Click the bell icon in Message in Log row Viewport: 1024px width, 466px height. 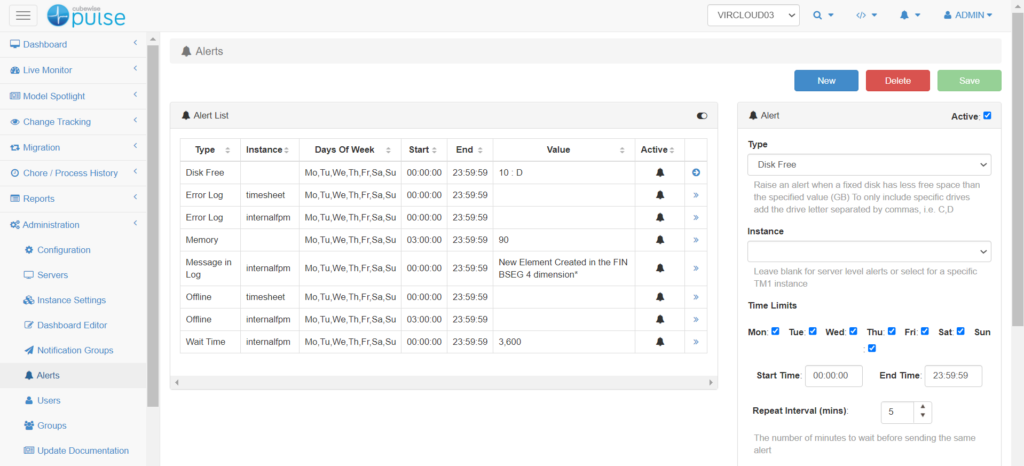point(659,268)
